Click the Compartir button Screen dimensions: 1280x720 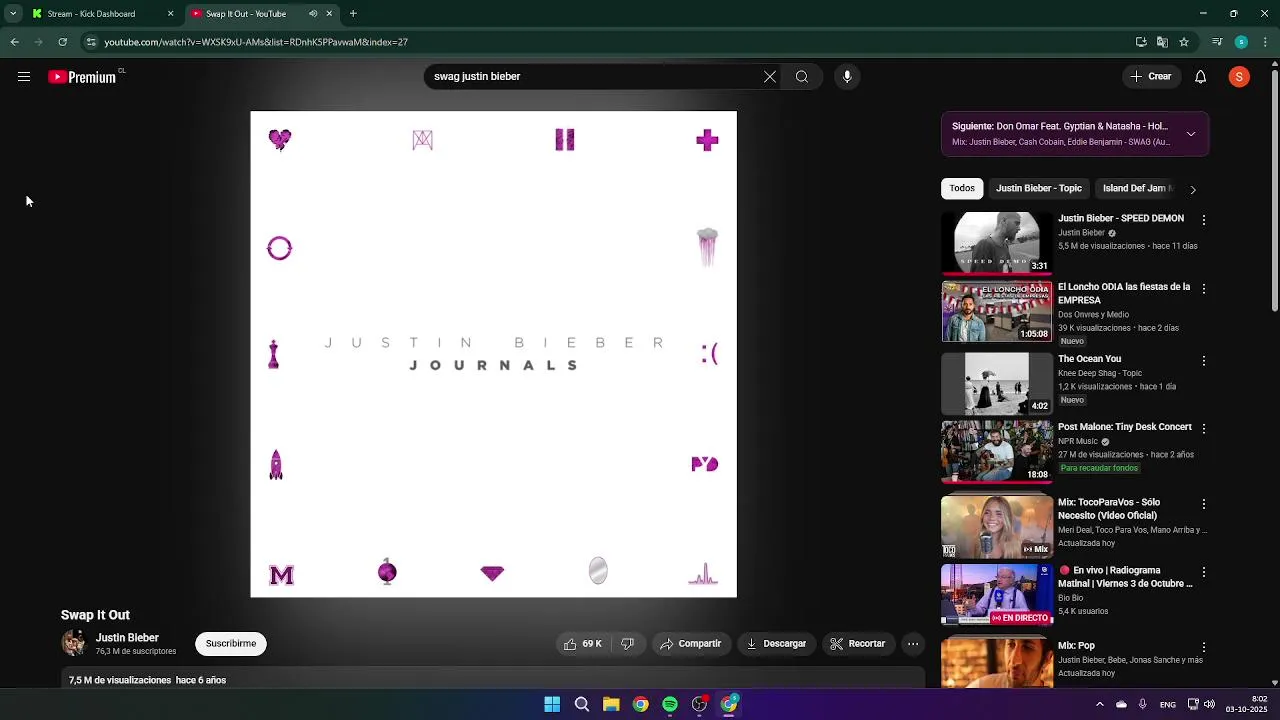pos(690,644)
